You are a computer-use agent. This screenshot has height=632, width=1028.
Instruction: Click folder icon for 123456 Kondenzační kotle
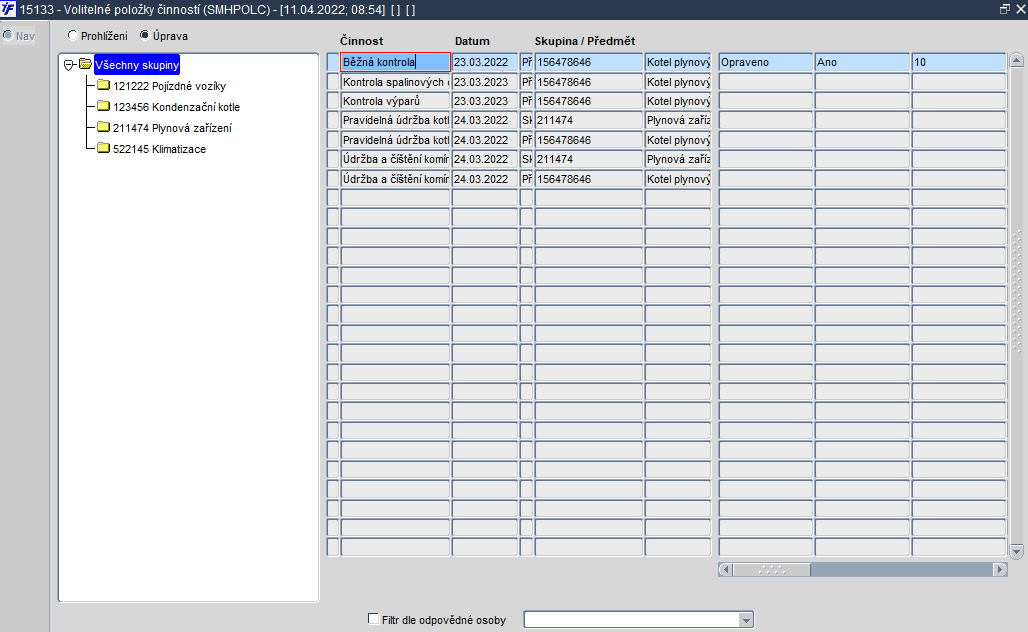(104, 106)
